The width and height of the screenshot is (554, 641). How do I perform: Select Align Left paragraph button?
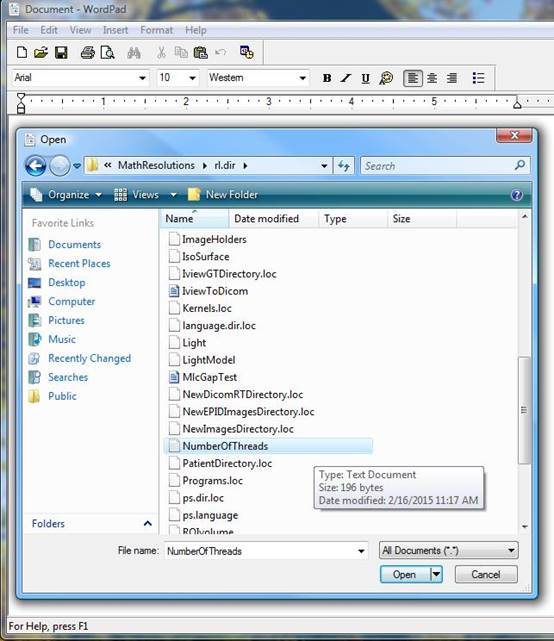[413, 78]
